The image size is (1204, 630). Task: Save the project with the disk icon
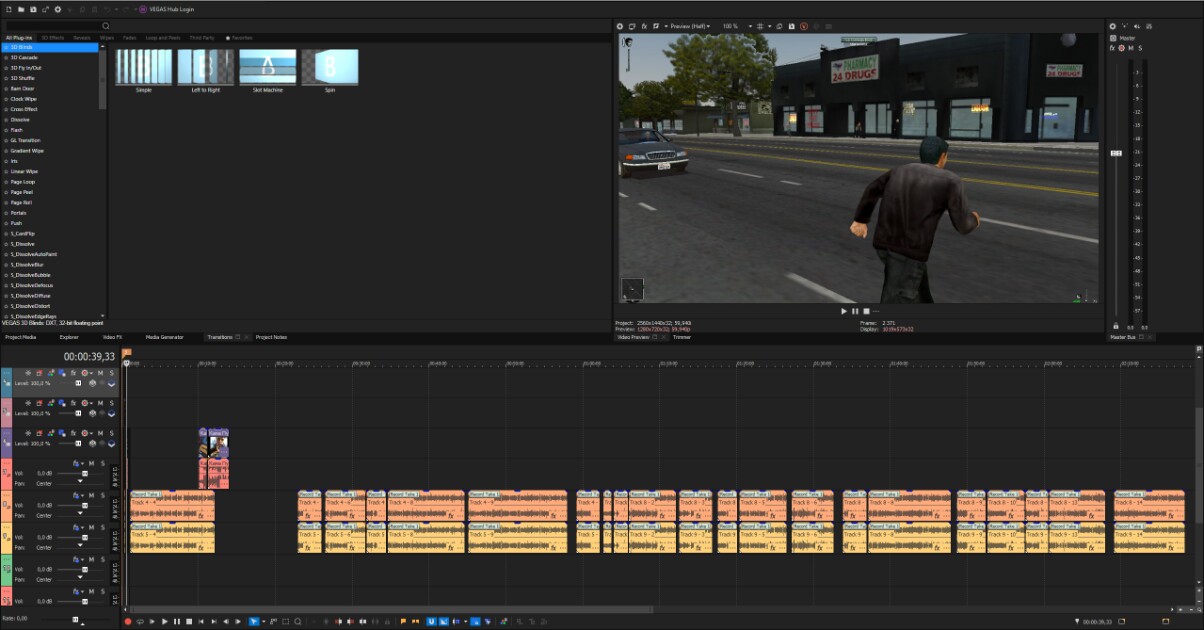[x=33, y=9]
